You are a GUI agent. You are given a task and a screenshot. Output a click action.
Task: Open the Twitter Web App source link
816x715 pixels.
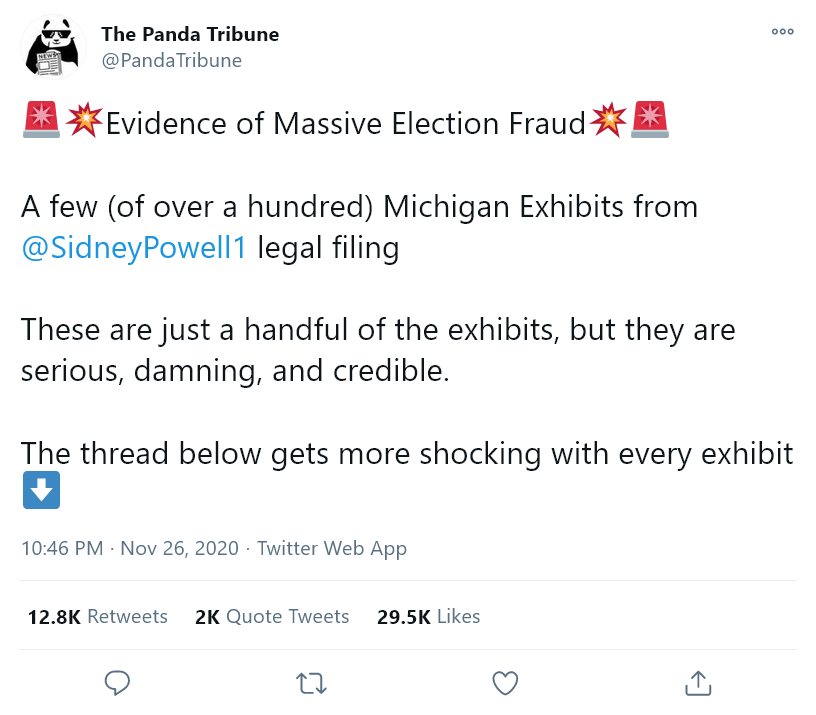coord(332,548)
